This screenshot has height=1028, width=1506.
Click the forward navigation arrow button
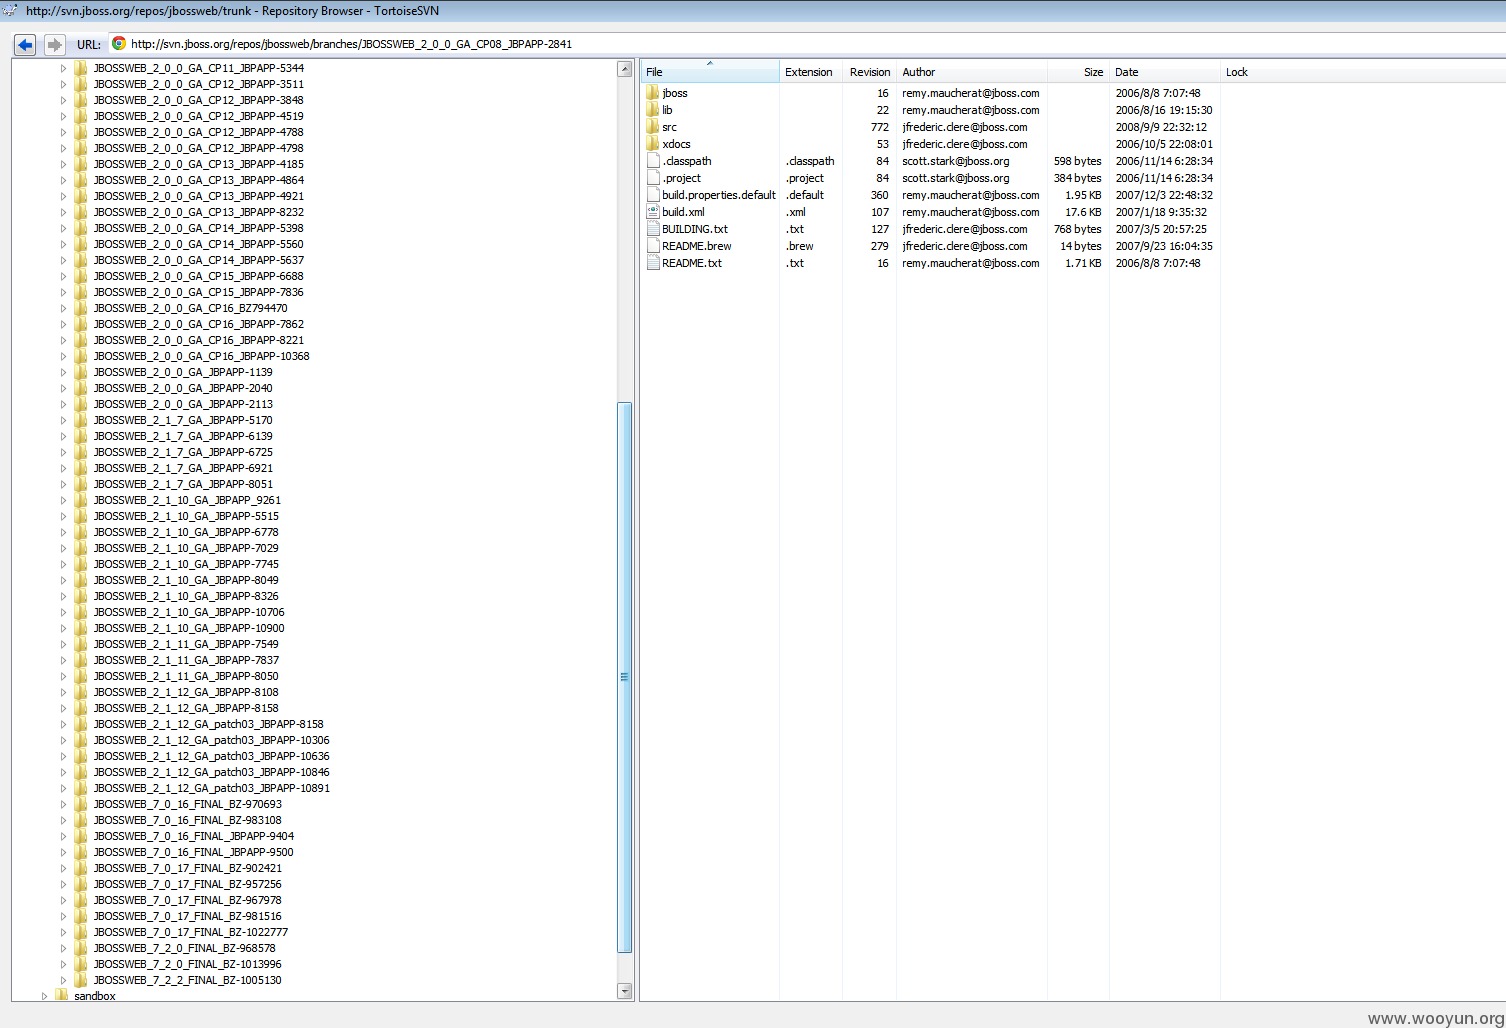[x=55, y=44]
